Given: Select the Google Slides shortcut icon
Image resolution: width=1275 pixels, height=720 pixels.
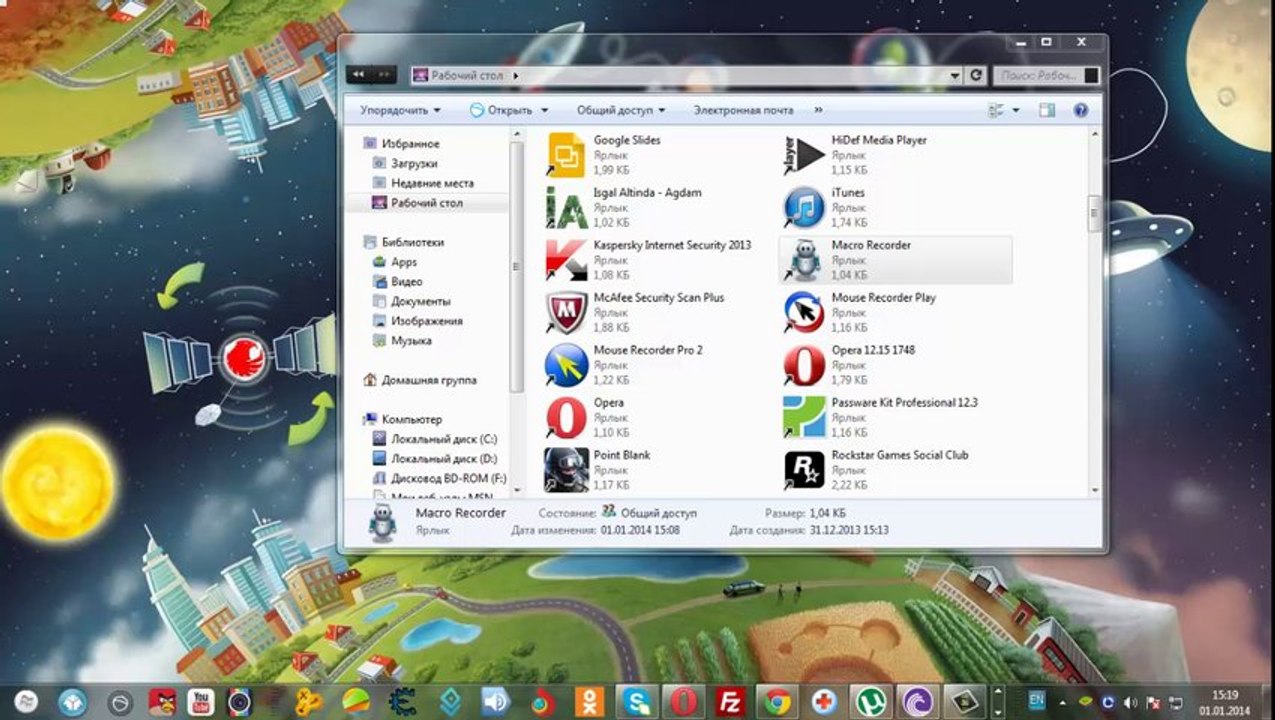Looking at the screenshot, I should click(x=566, y=156).
